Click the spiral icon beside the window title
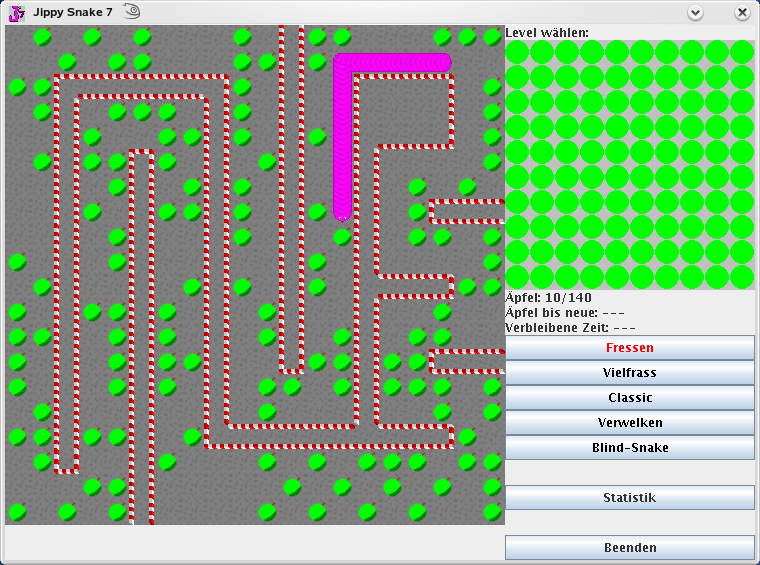This screenshot has width=760, height=565. (x=132, y=11)
